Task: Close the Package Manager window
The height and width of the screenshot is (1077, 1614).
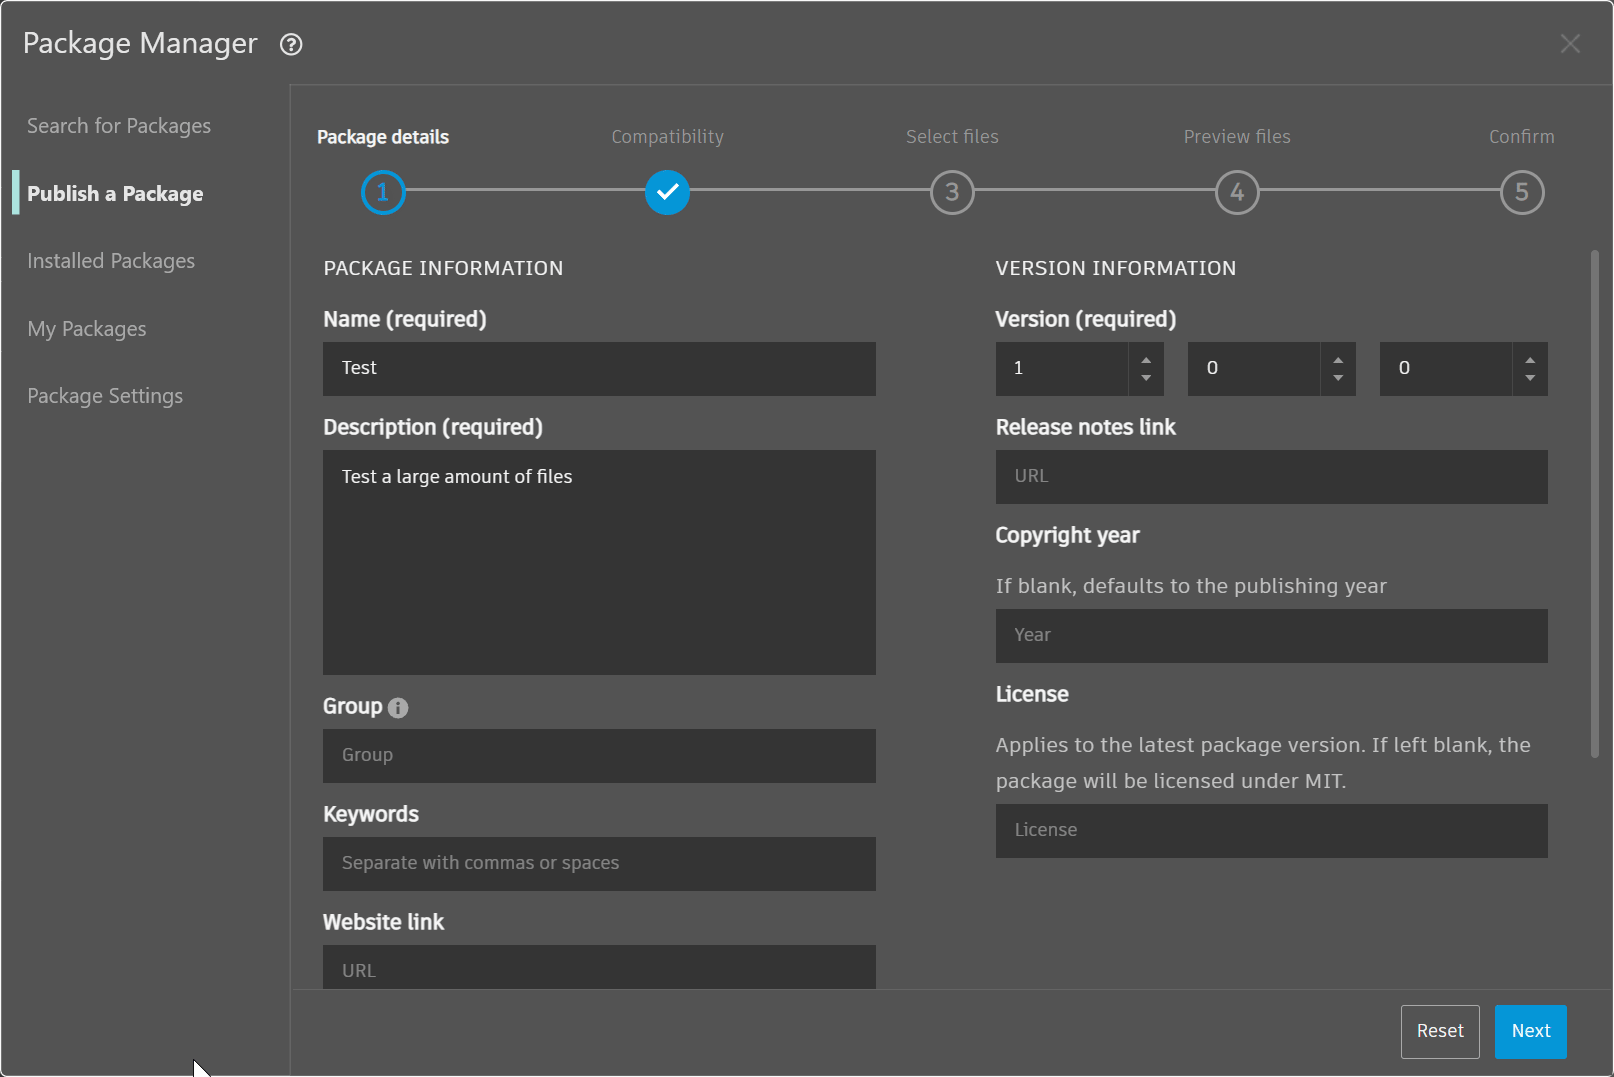Action: [1570, 44]
